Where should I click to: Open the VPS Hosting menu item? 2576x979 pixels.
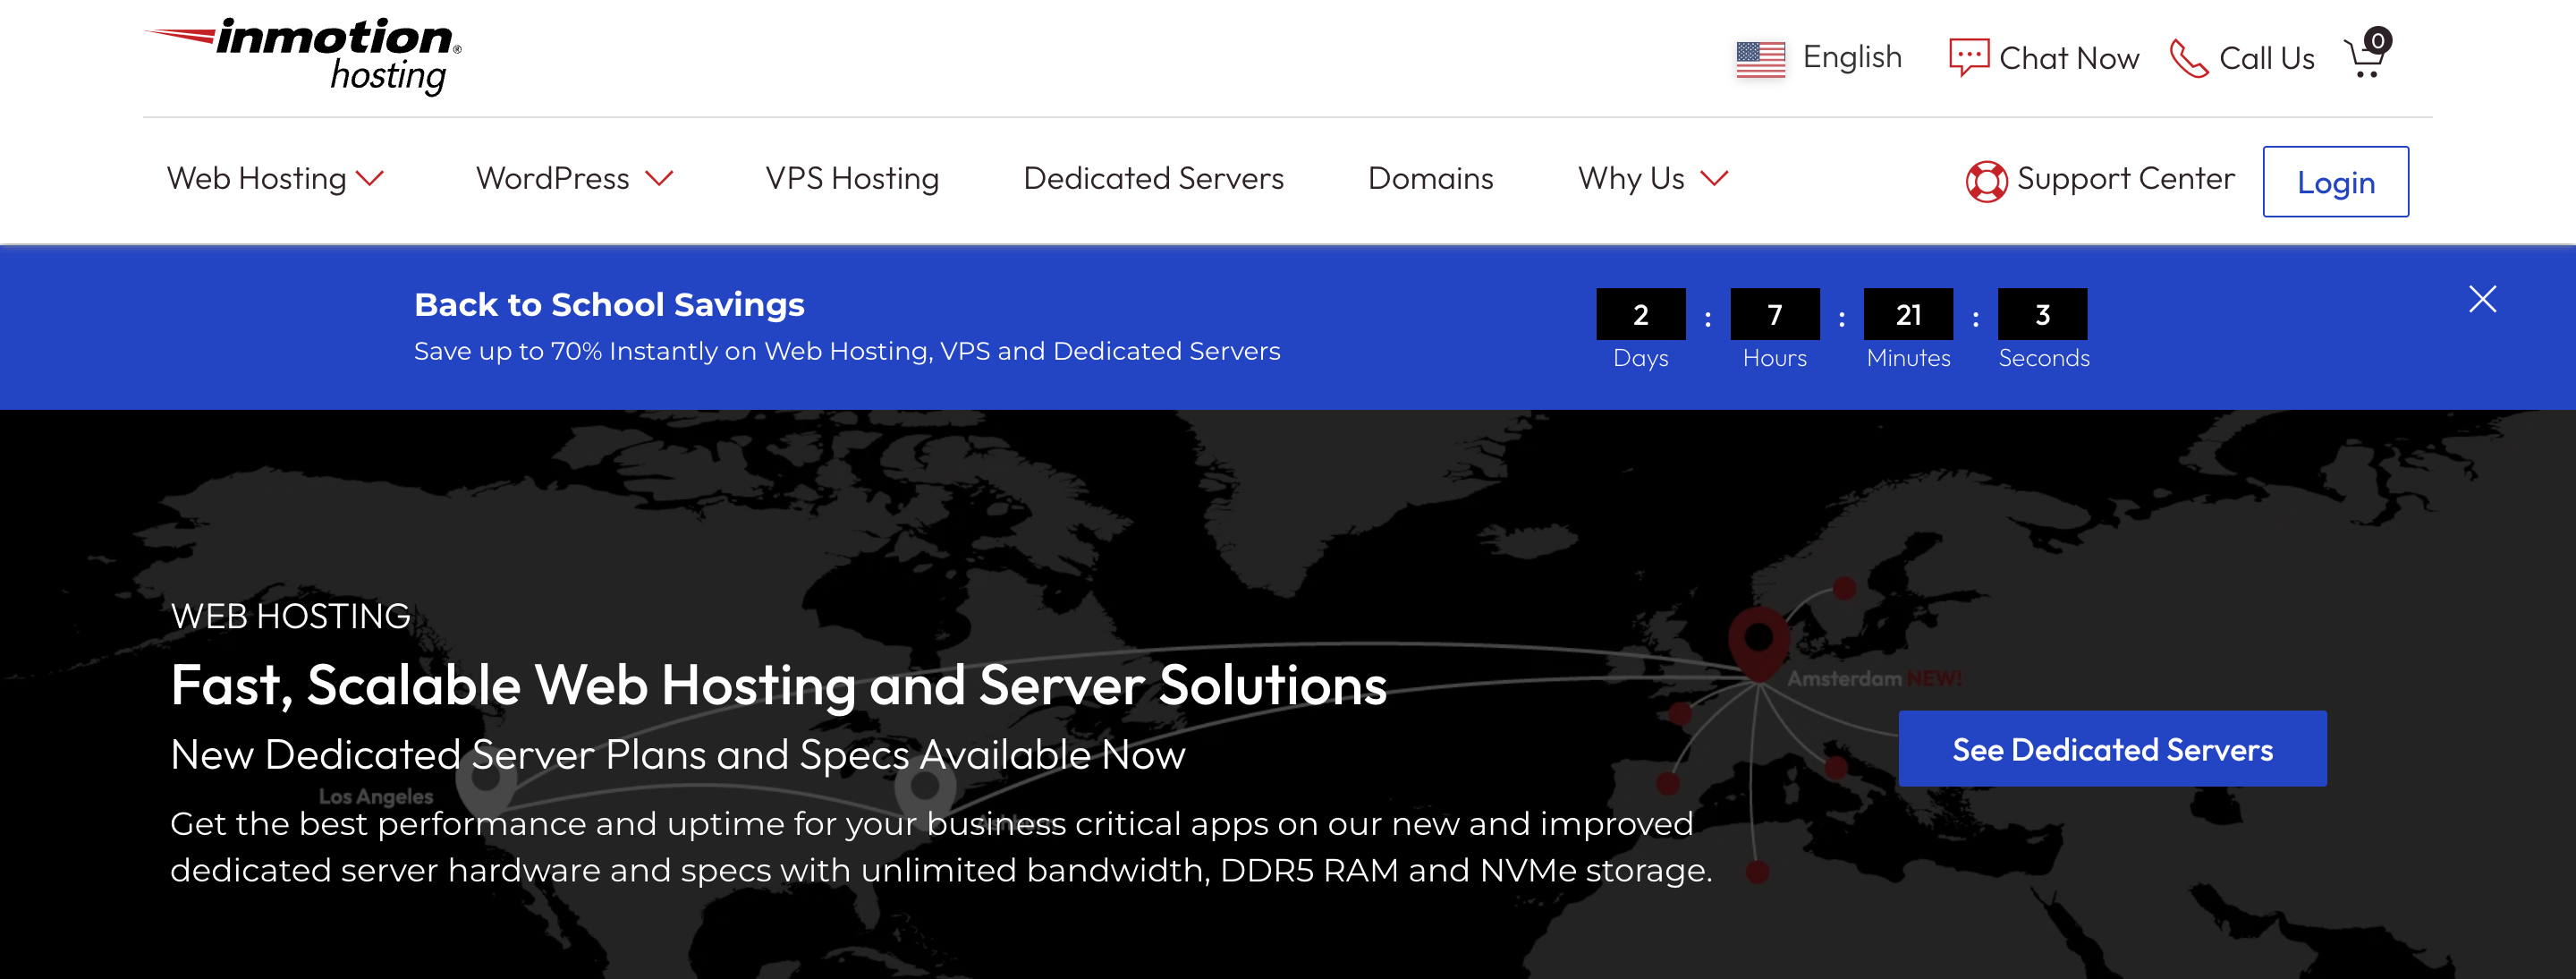tap(851, 179)
